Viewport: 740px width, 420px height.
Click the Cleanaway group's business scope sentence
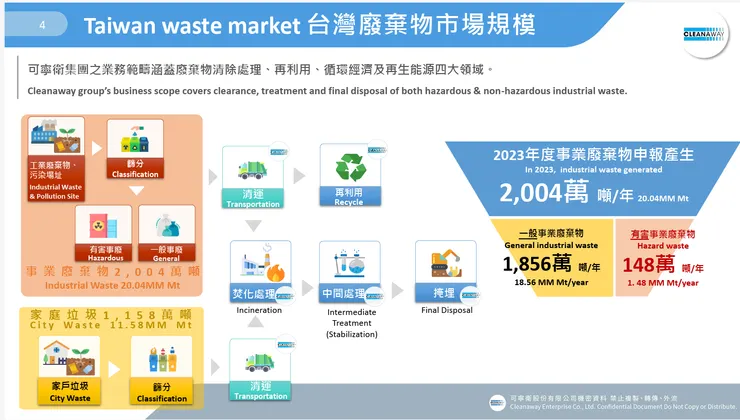[327, 91]
